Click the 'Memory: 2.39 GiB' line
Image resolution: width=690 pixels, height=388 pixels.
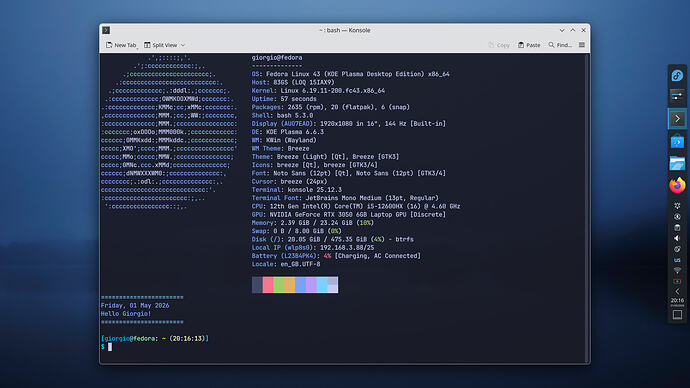312,223
